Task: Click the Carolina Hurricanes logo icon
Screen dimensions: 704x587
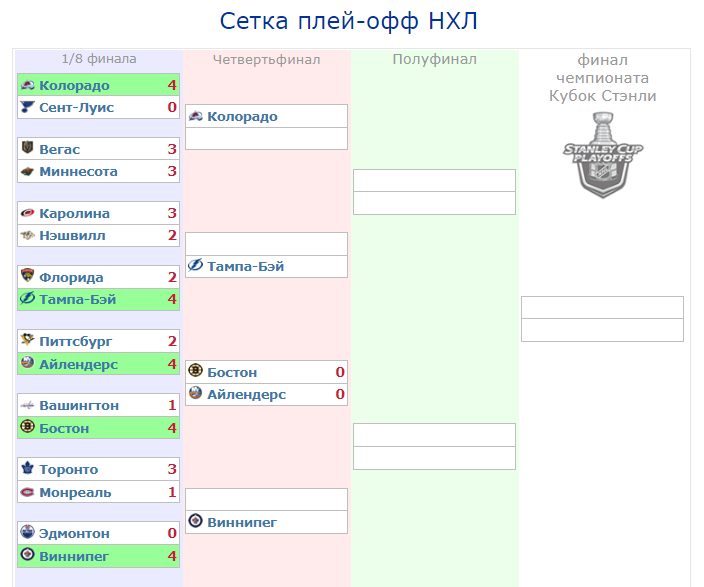Action: 27,213
